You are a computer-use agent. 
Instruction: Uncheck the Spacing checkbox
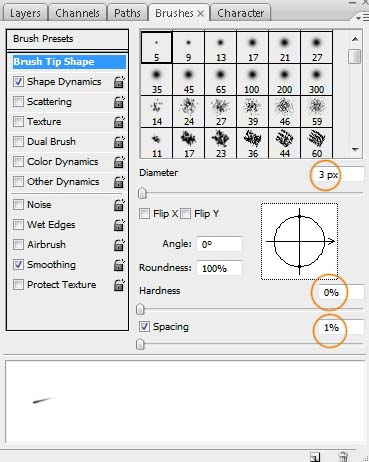coord(144,327)
